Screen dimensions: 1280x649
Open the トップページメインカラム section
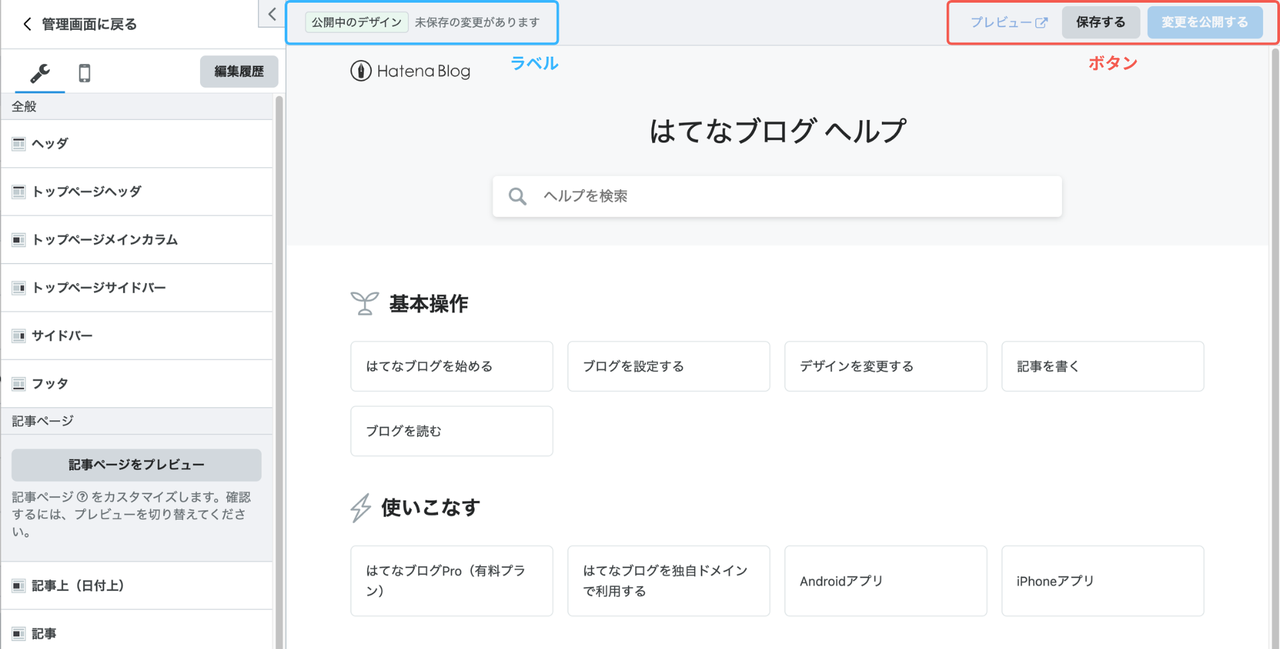(x=137, y=240)
